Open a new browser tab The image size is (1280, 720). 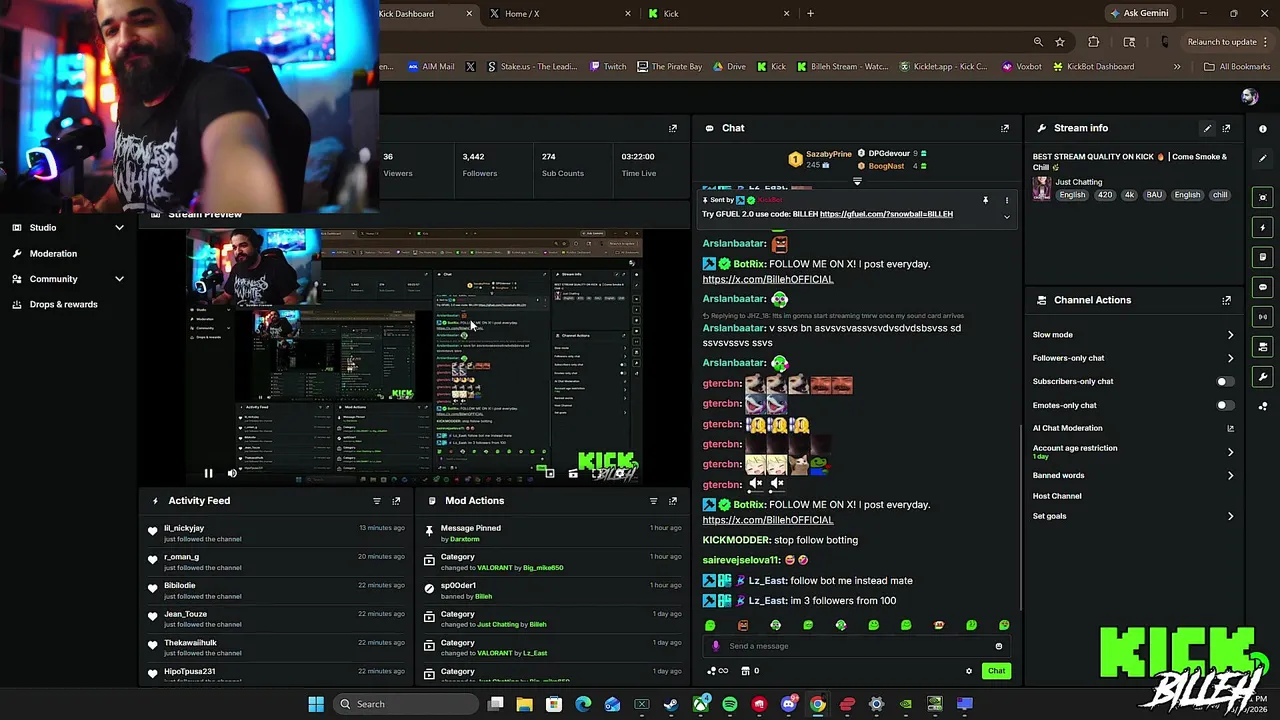click(810, 14)
